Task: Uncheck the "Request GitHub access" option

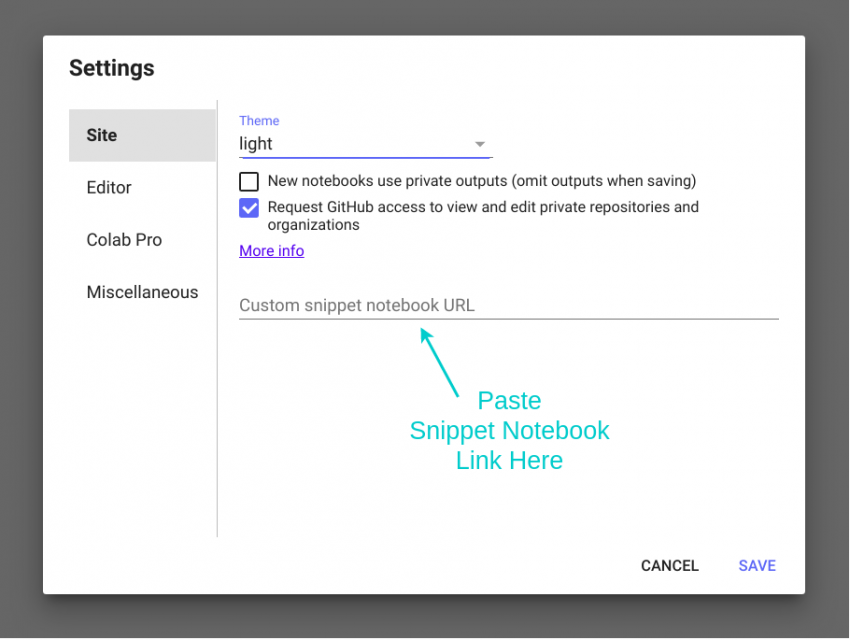Action: (248, 208)
